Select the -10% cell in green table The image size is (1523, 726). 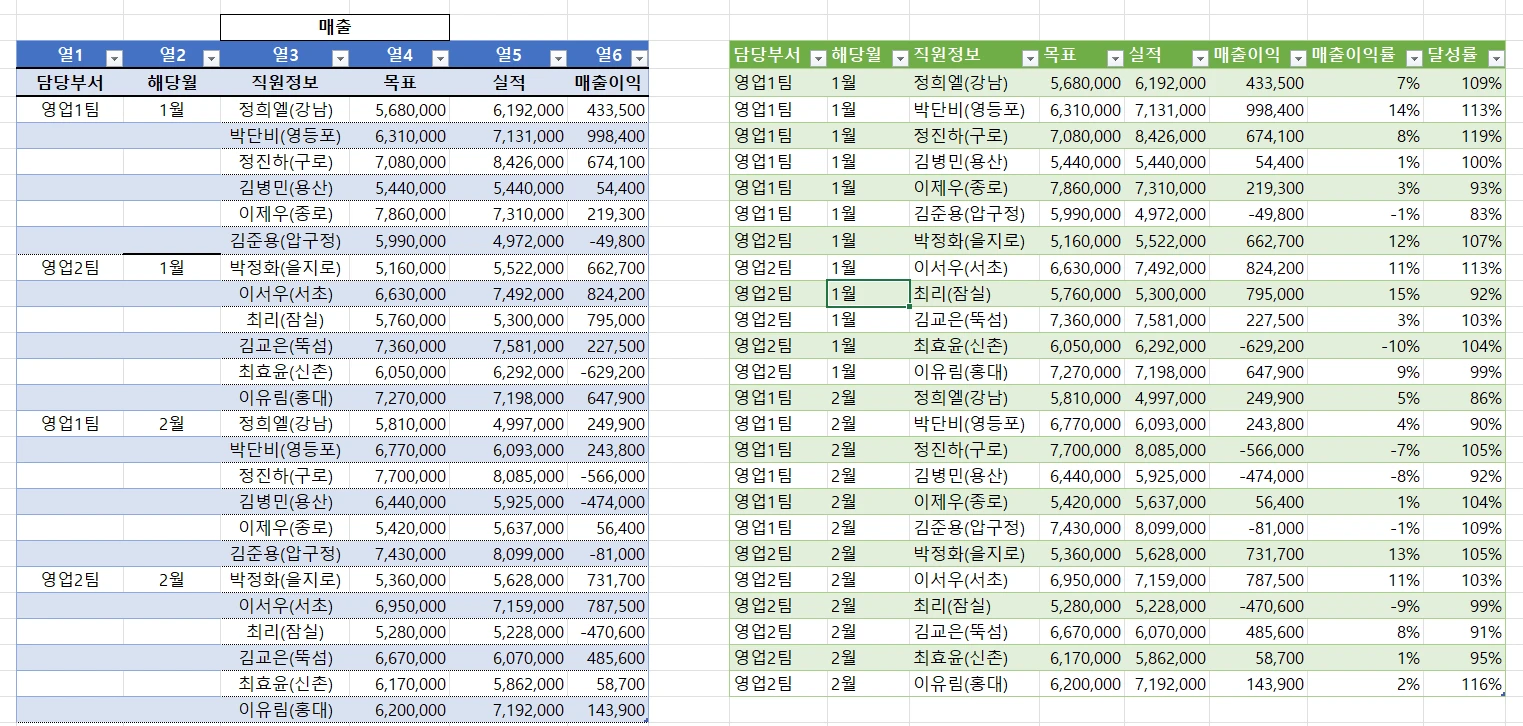(x=1366, y=346)
